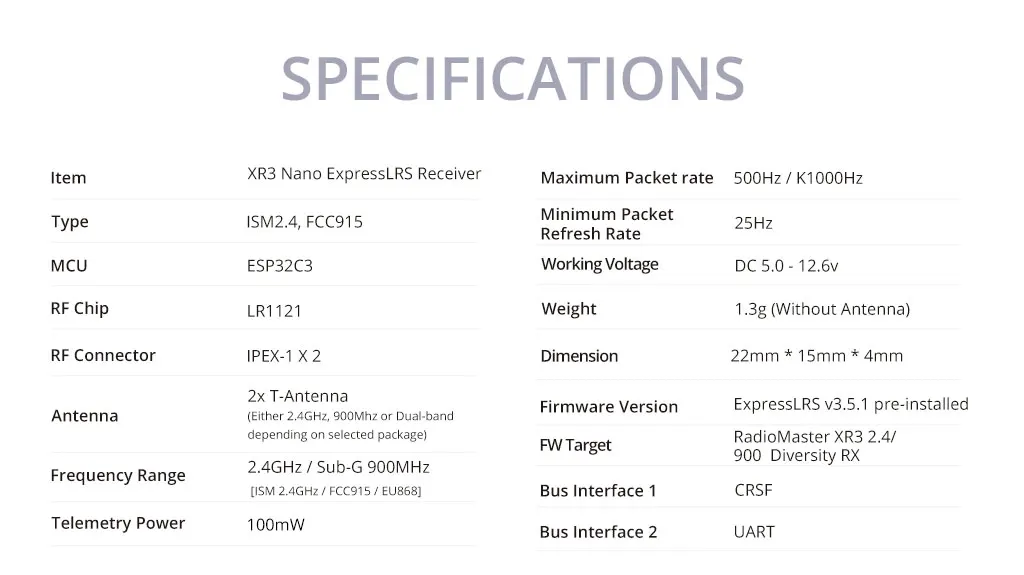
Task: Select XR3 Nano ExpressLRS Receiver text
Action: (364, 174)
